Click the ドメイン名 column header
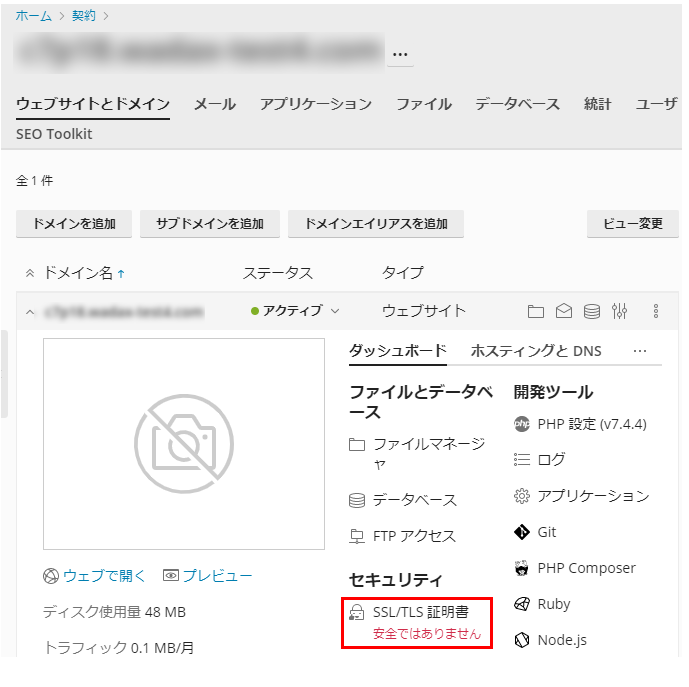This screenshot has height=687, width=689. click(78, 273)
